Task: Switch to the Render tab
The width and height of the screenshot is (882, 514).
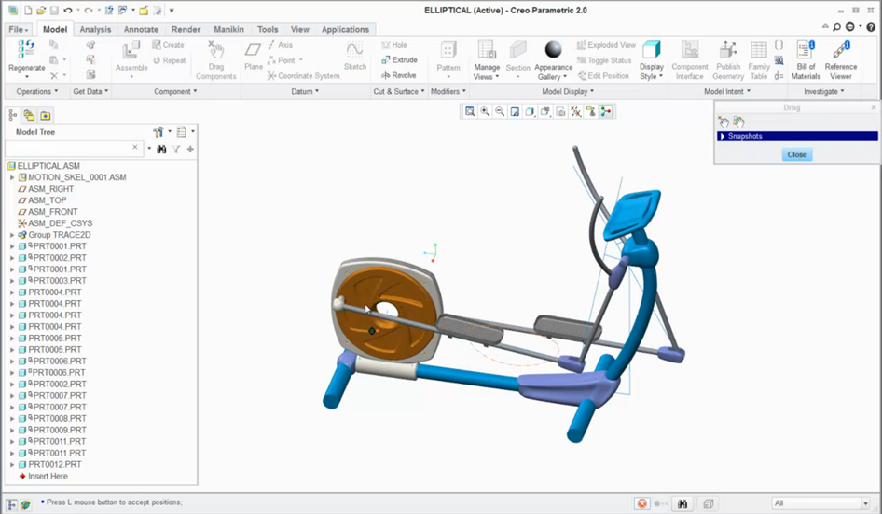Action: click(x=186, y=29)
